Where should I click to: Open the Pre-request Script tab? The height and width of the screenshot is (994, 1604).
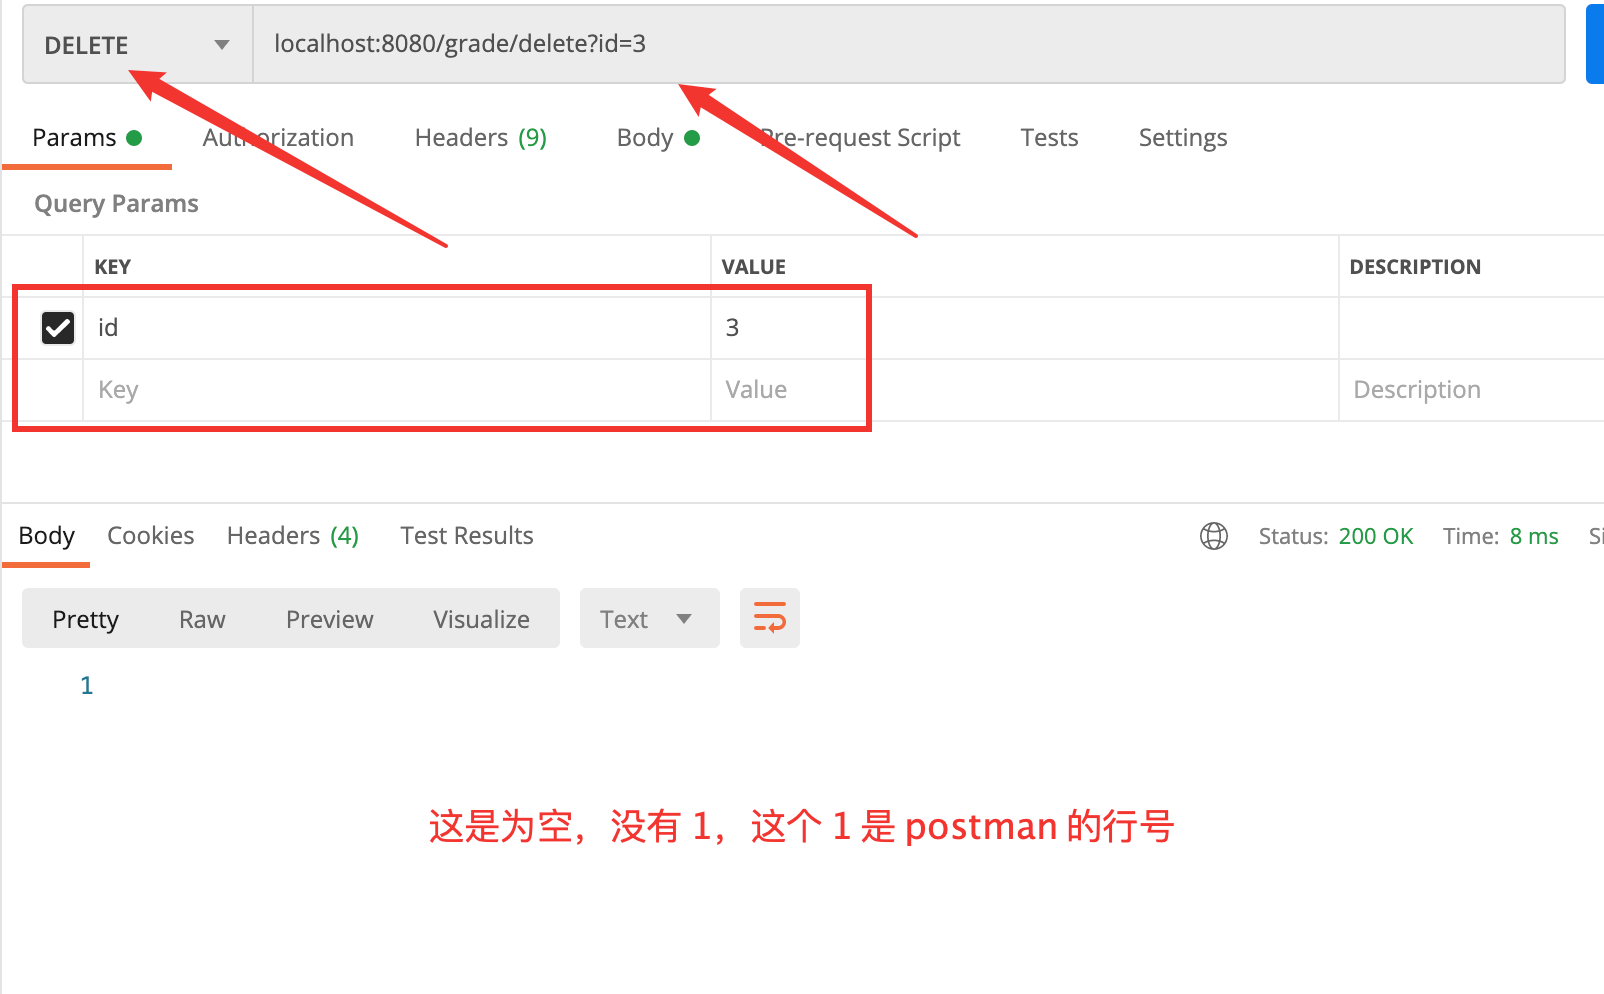click(860, 138)
